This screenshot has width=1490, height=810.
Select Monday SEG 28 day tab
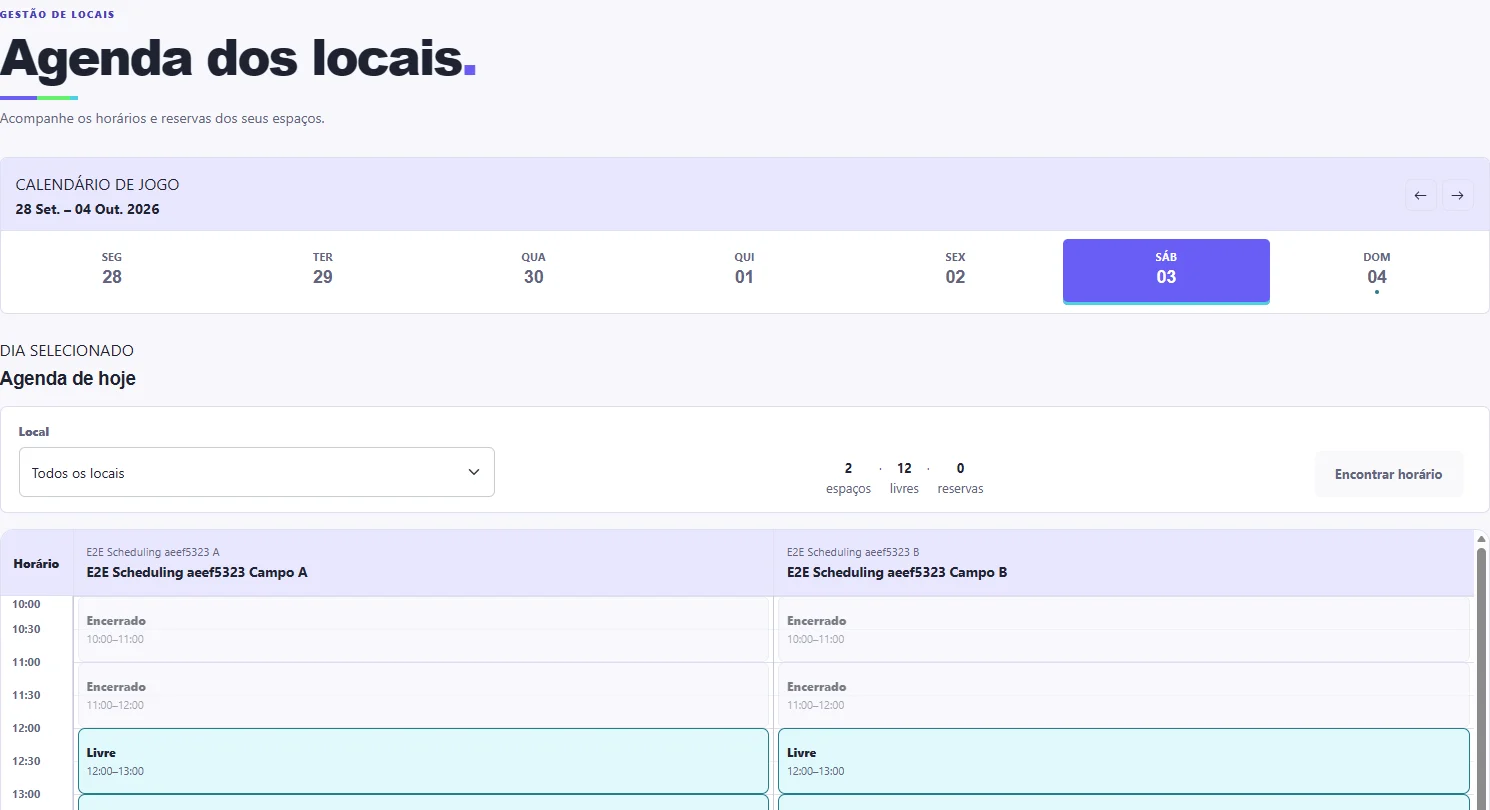point(112,271)
